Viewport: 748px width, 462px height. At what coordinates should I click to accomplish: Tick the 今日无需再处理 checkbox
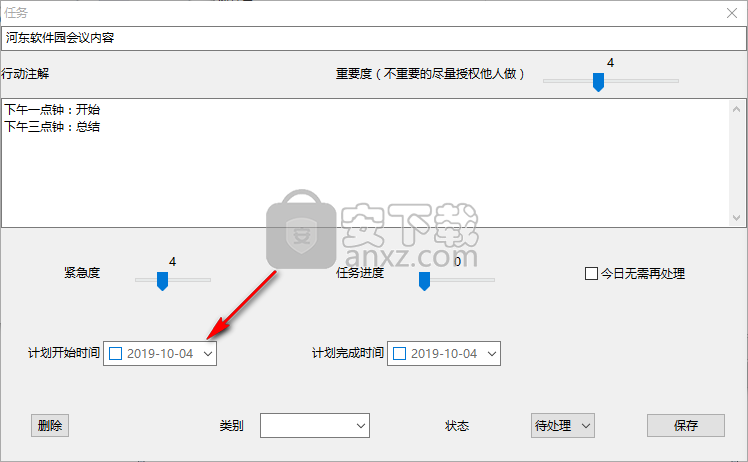point(591,273)
